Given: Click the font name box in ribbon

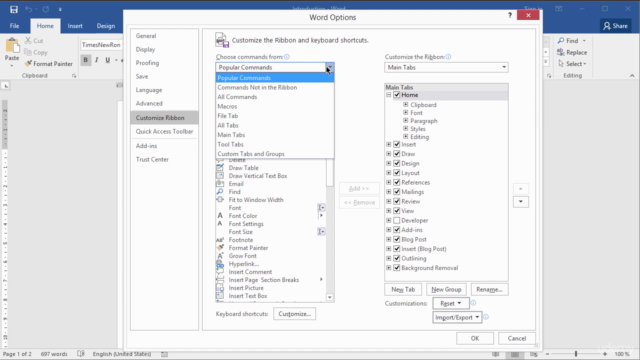Looking at the screenshot, I should (x=101, y=45).
